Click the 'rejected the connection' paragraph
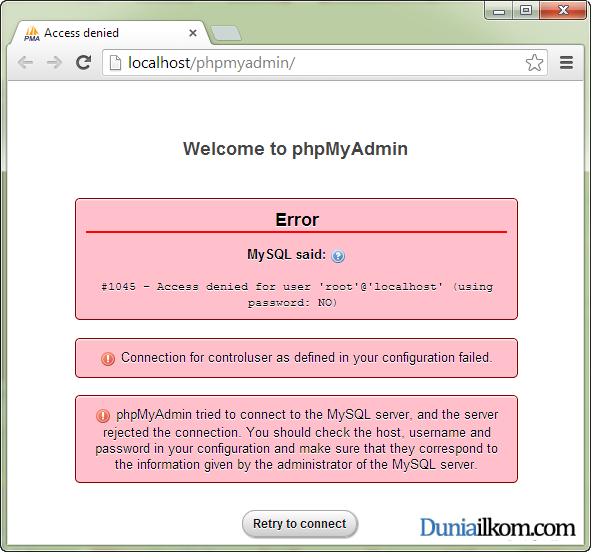The height and width of the screenshot is (552, 591). (297, 440)
